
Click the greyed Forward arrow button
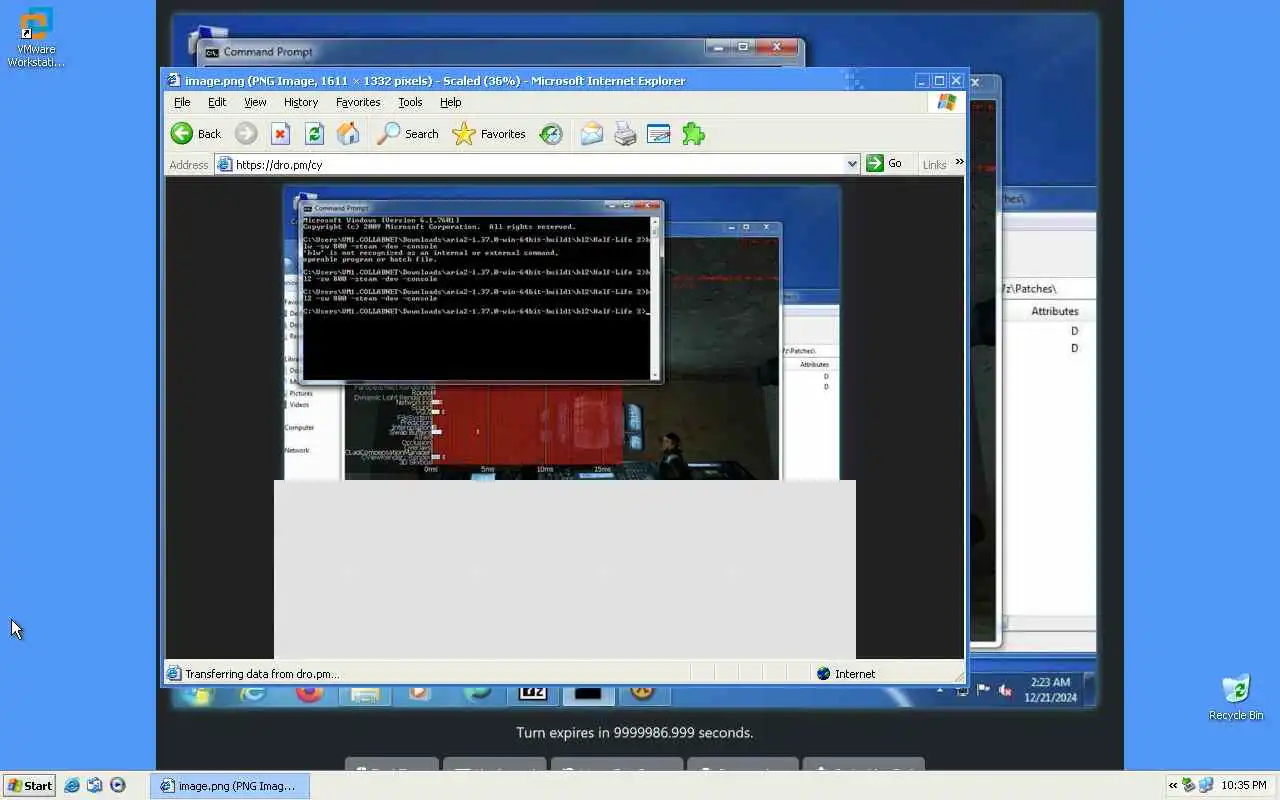(246, 134)
